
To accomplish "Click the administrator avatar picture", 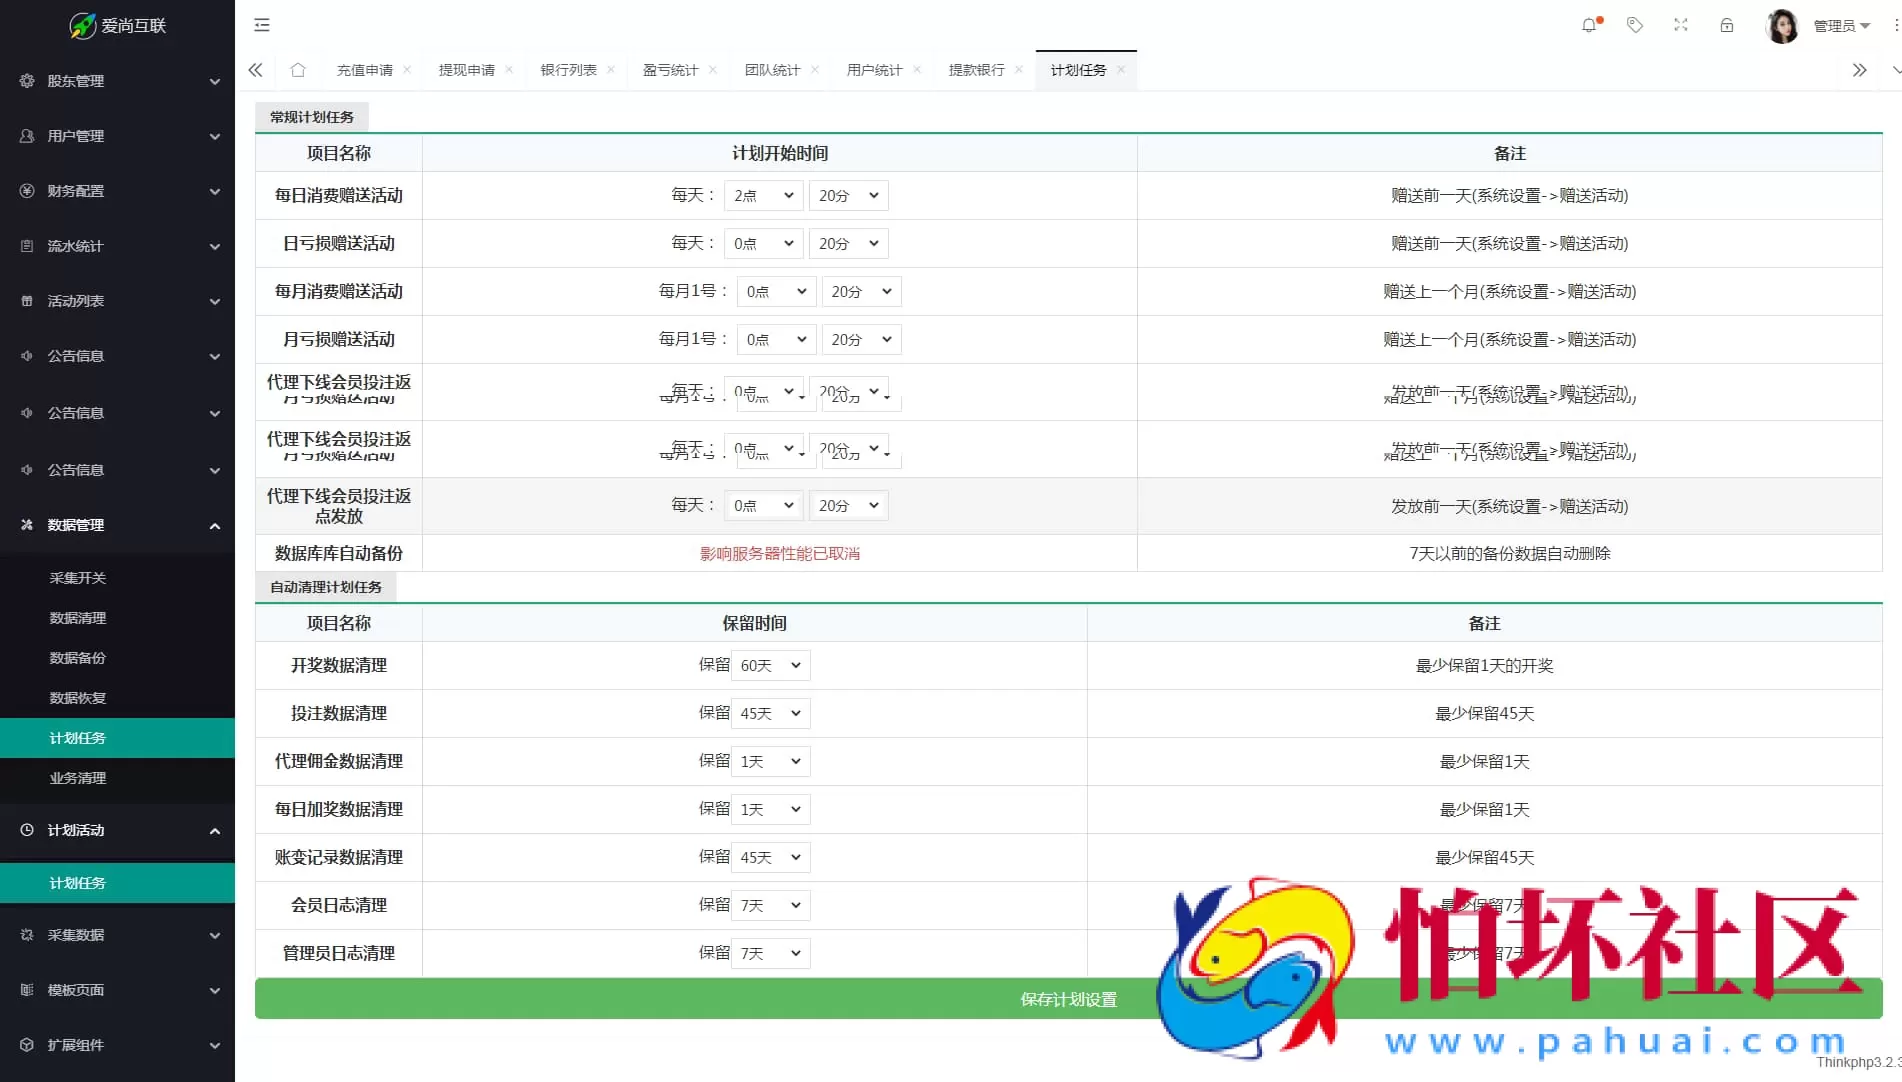I will pyautogui.click(x=1782, y=26).
